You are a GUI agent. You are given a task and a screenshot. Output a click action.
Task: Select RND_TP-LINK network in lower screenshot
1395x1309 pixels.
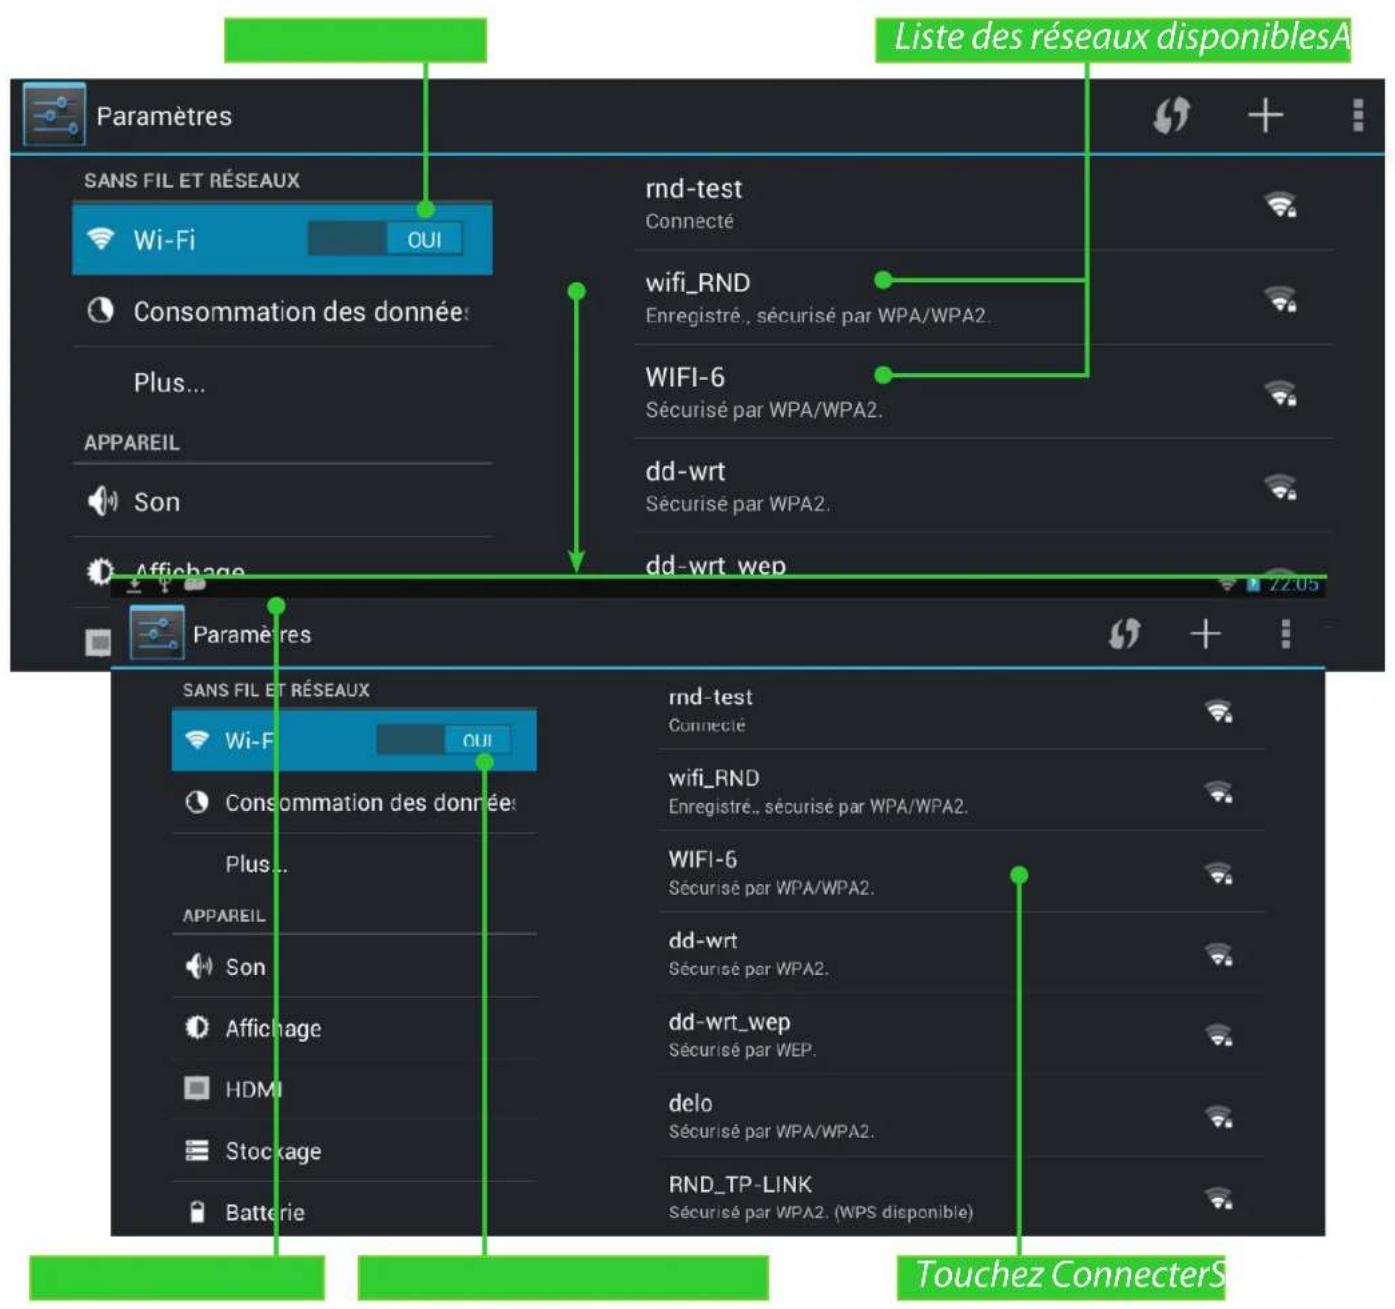(962, 1197)
